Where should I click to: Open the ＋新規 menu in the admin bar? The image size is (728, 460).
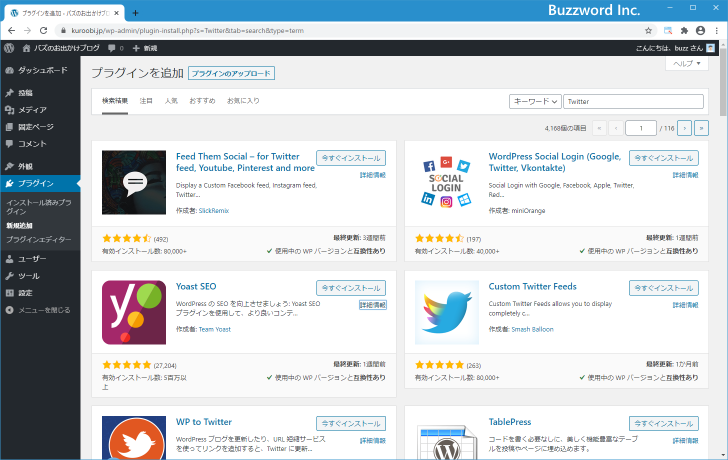coord(145,48)
